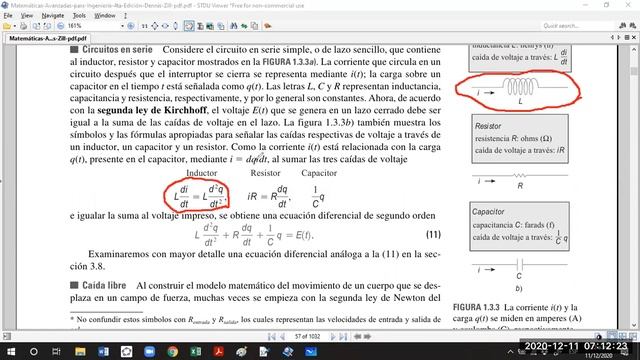Open the Window menu

[x=105, y=16]
